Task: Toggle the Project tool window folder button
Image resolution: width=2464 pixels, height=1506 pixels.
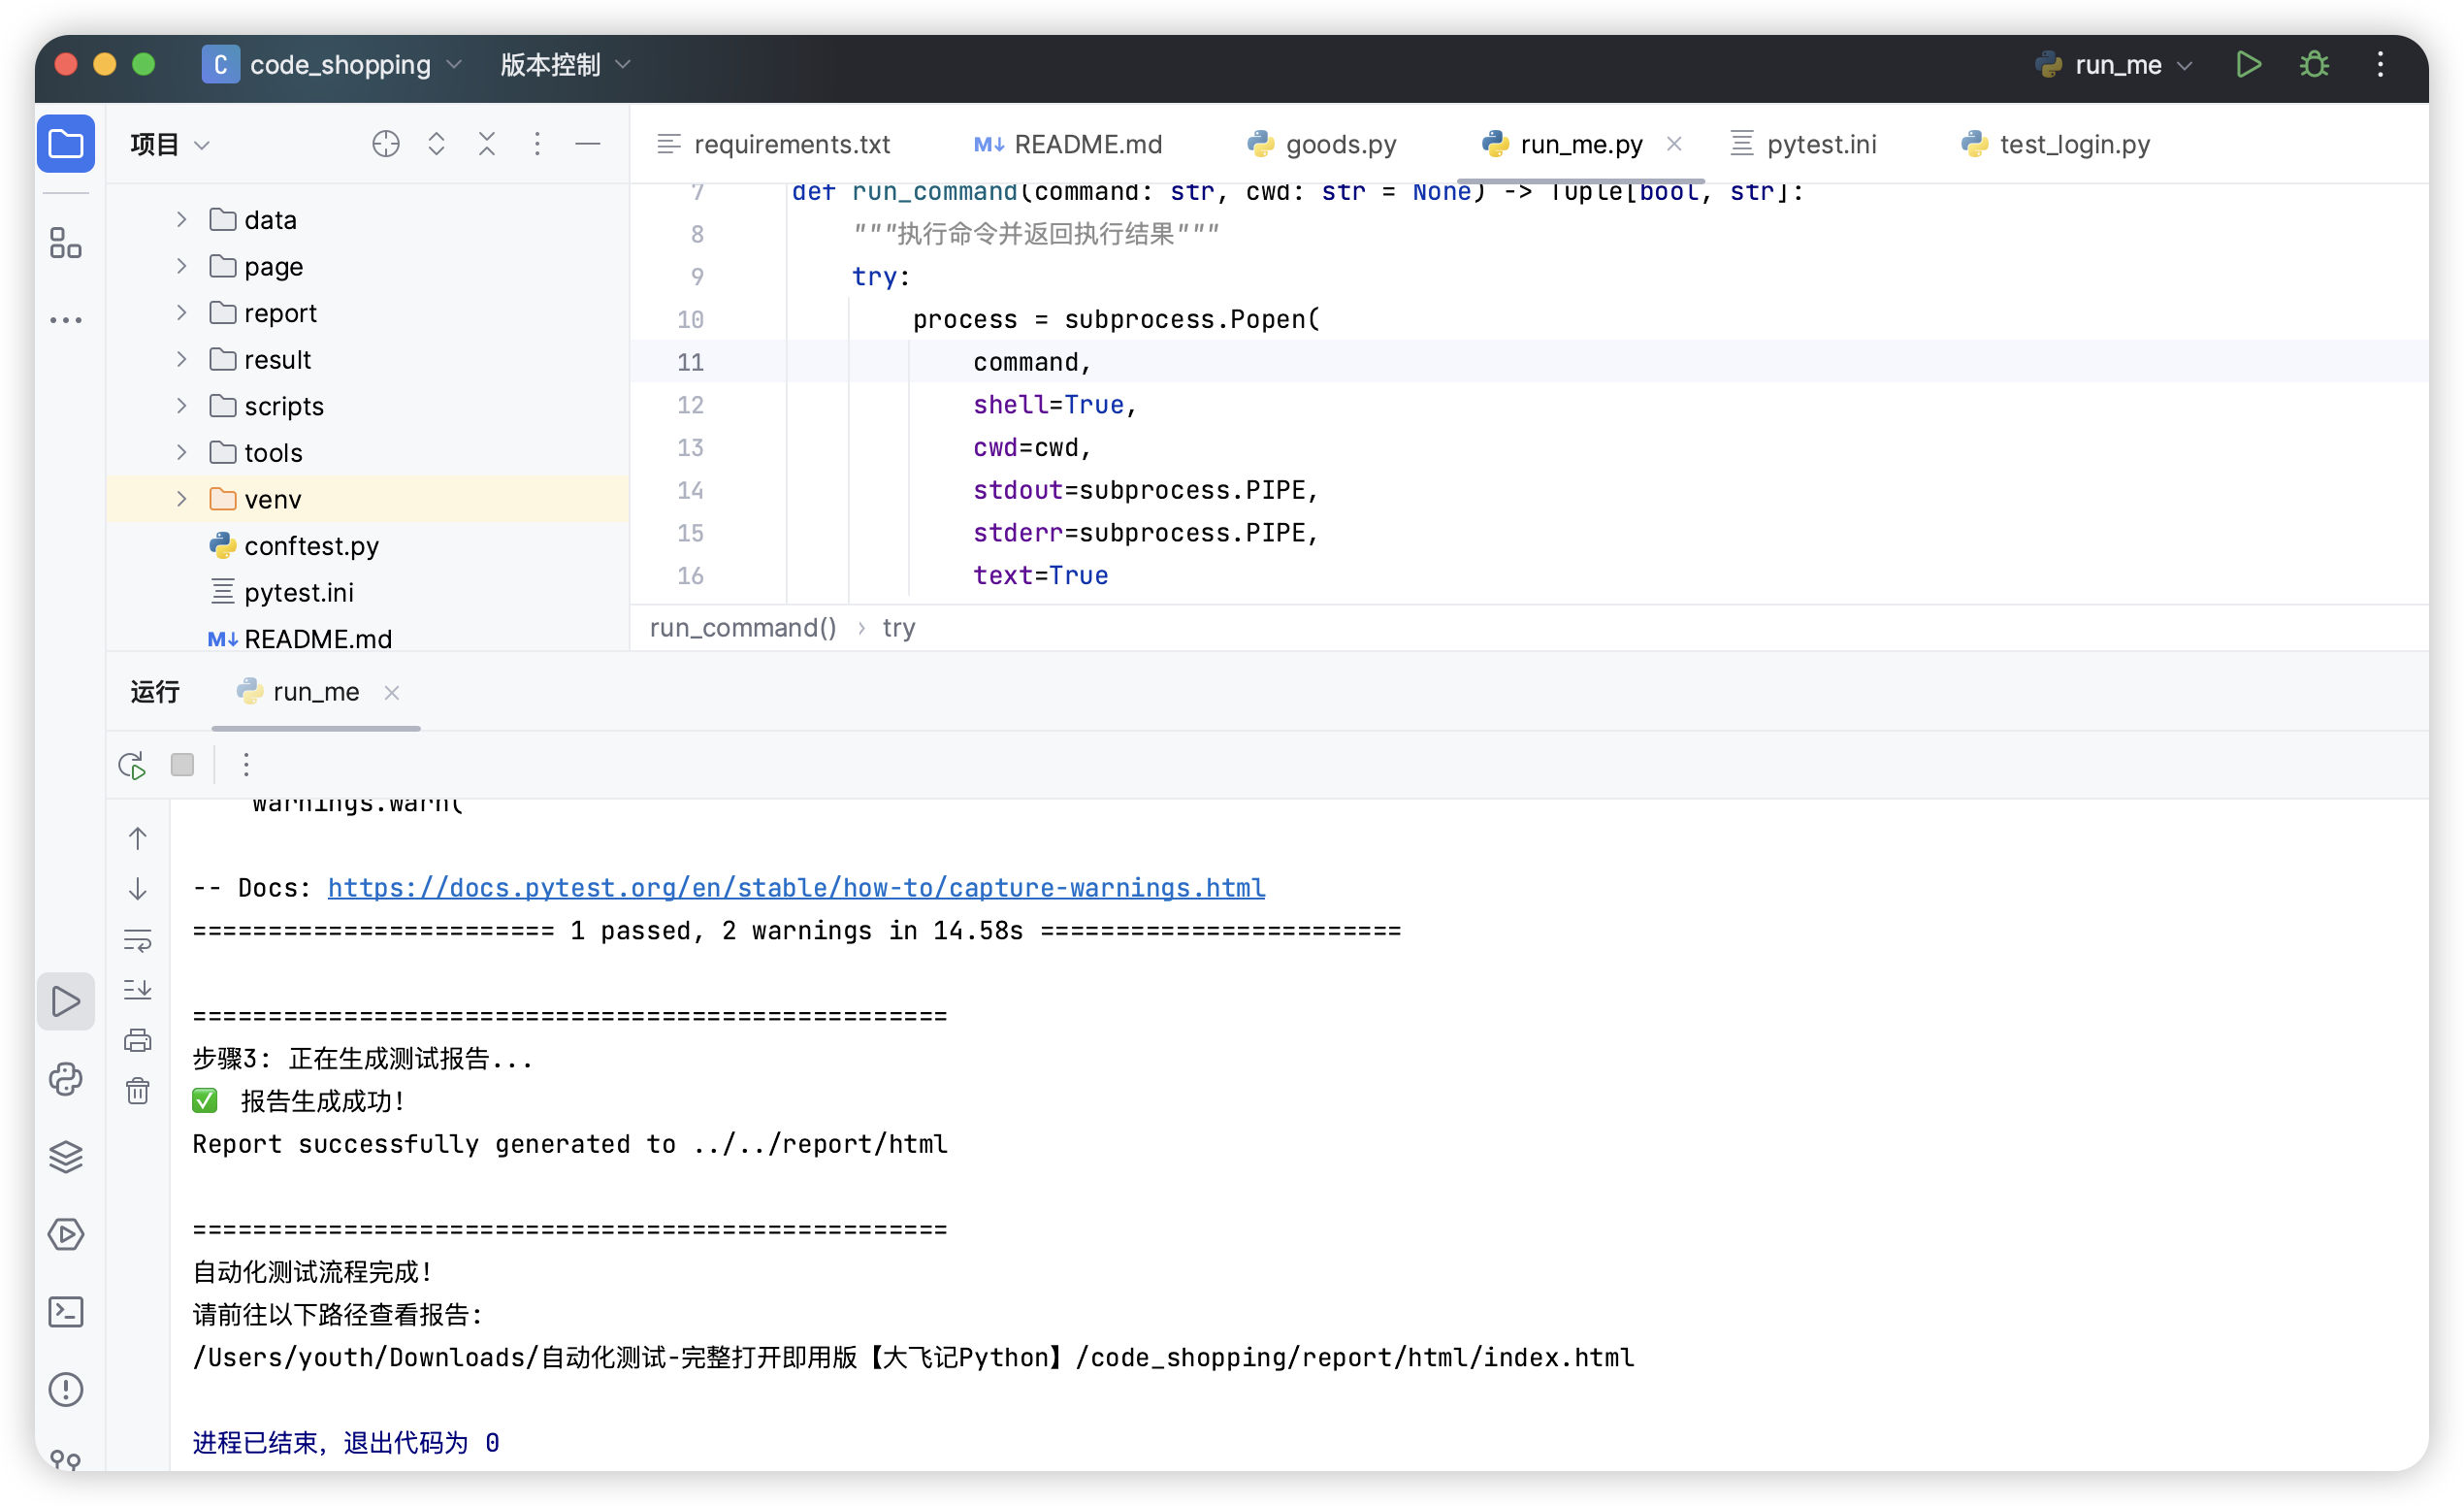Action: coord(66,144)
